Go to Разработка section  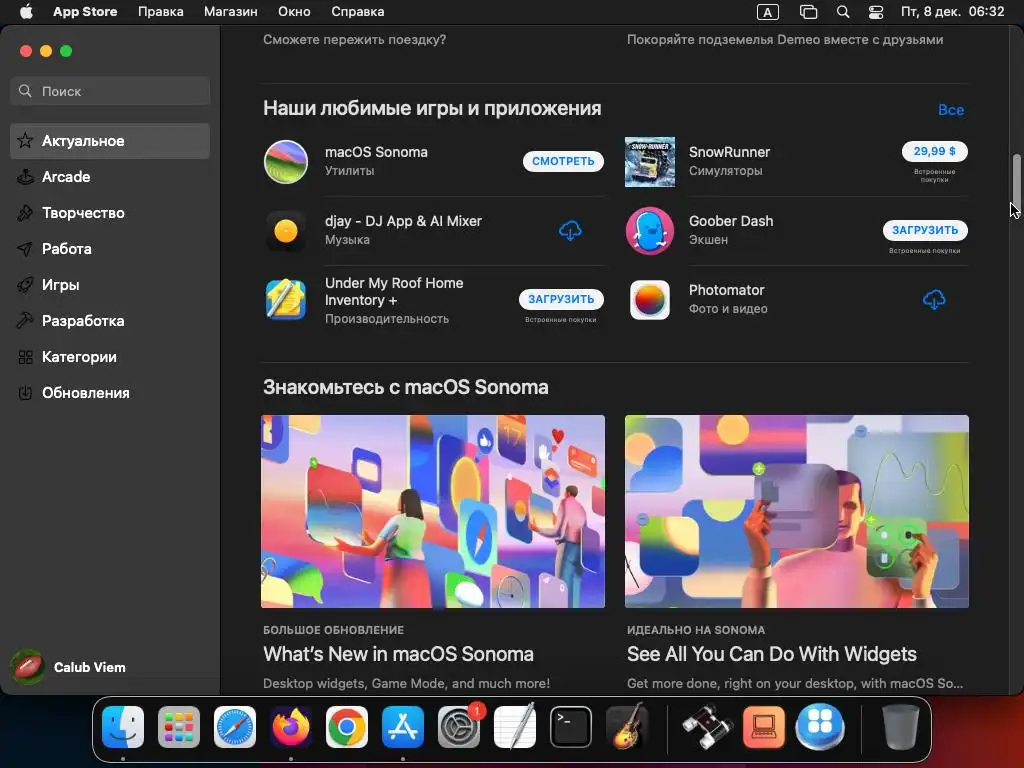(110, 321)
